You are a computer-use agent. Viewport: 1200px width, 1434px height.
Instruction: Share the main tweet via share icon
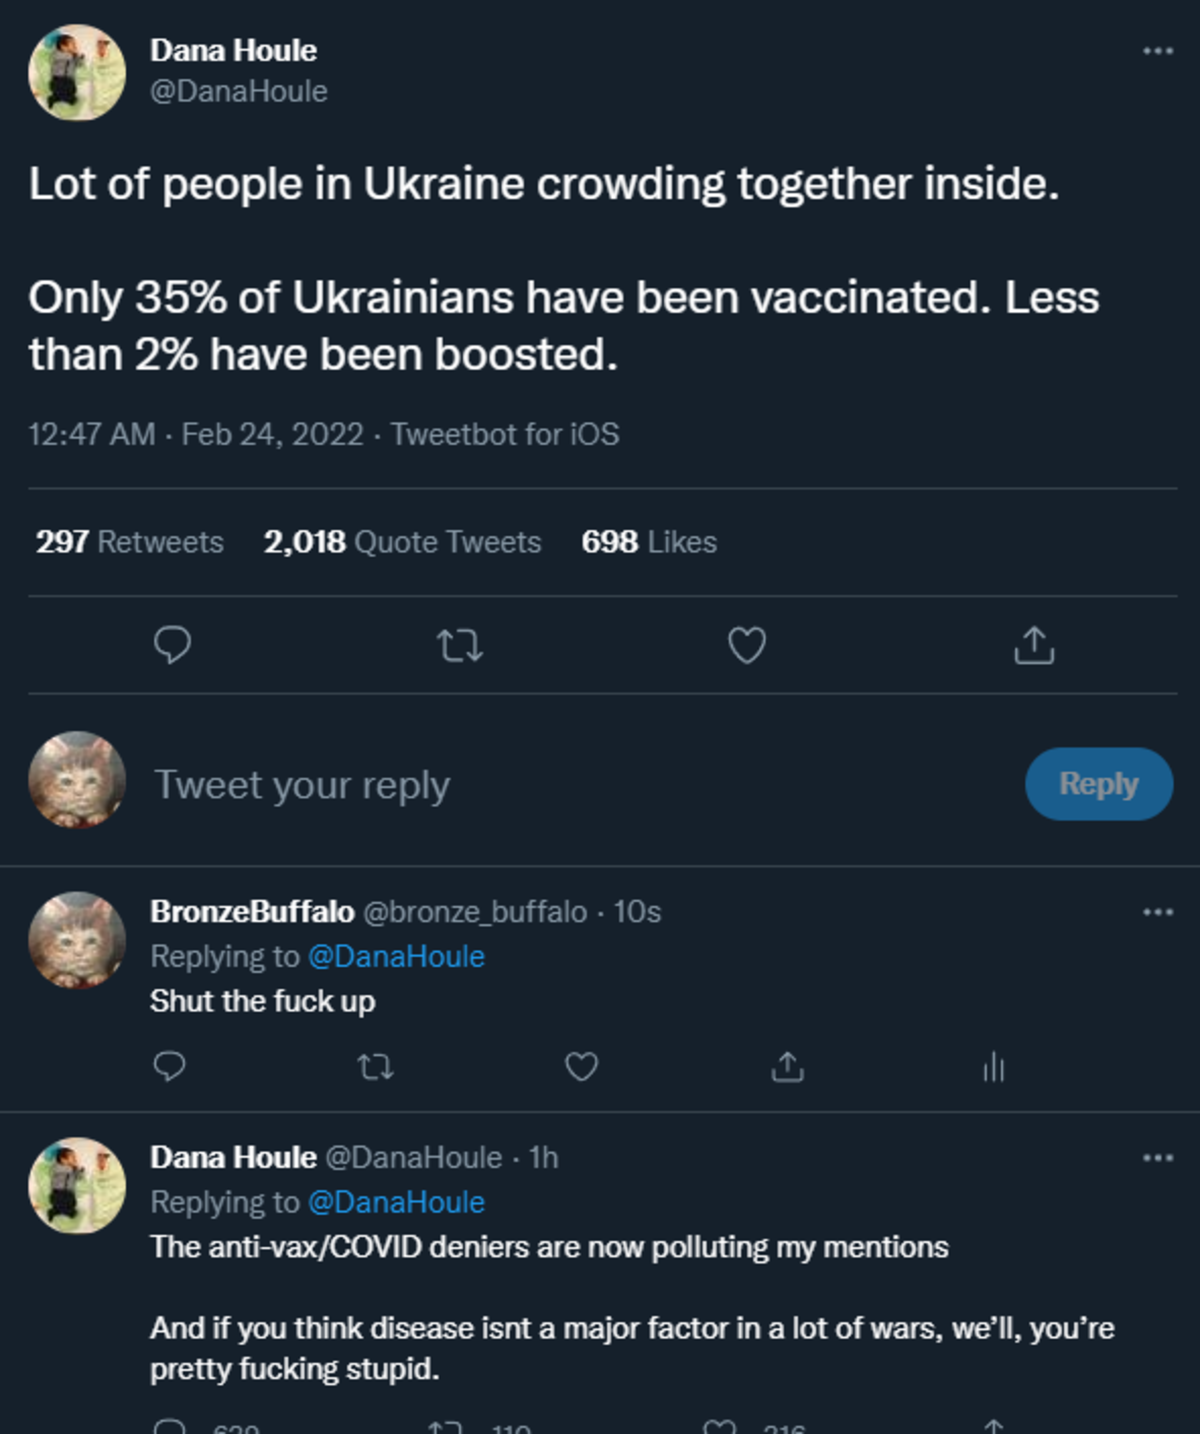(x=1034, y=646)
